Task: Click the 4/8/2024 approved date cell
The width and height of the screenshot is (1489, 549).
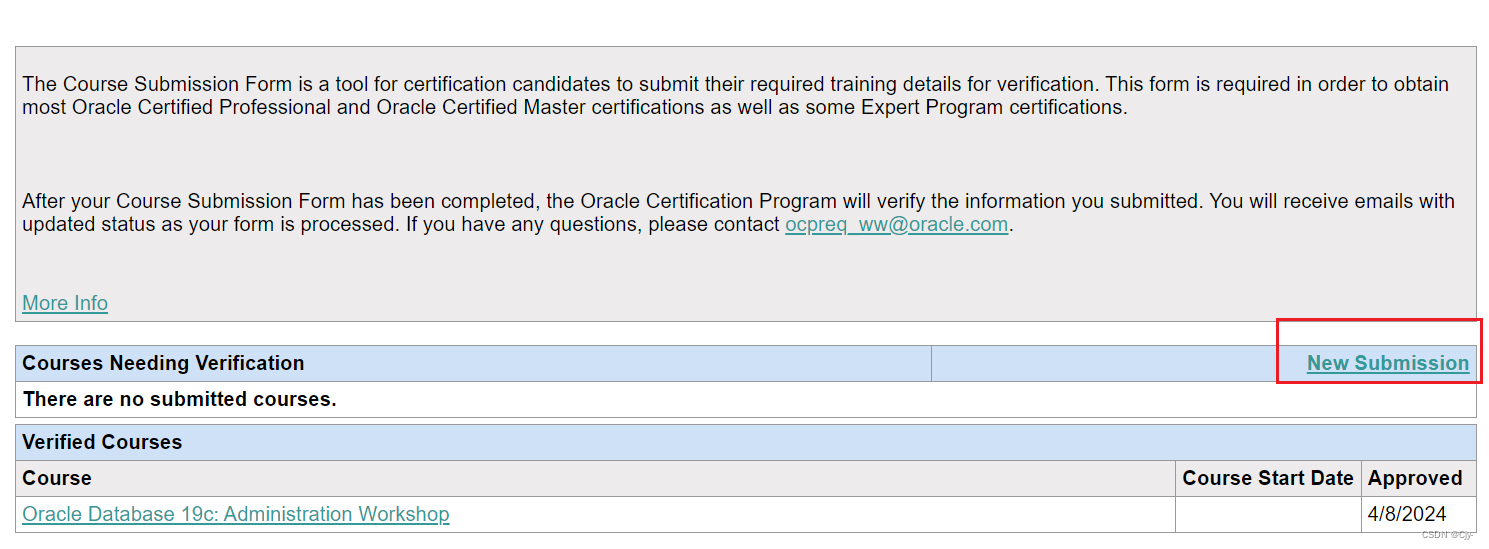Action: (x=1406, y=514)
